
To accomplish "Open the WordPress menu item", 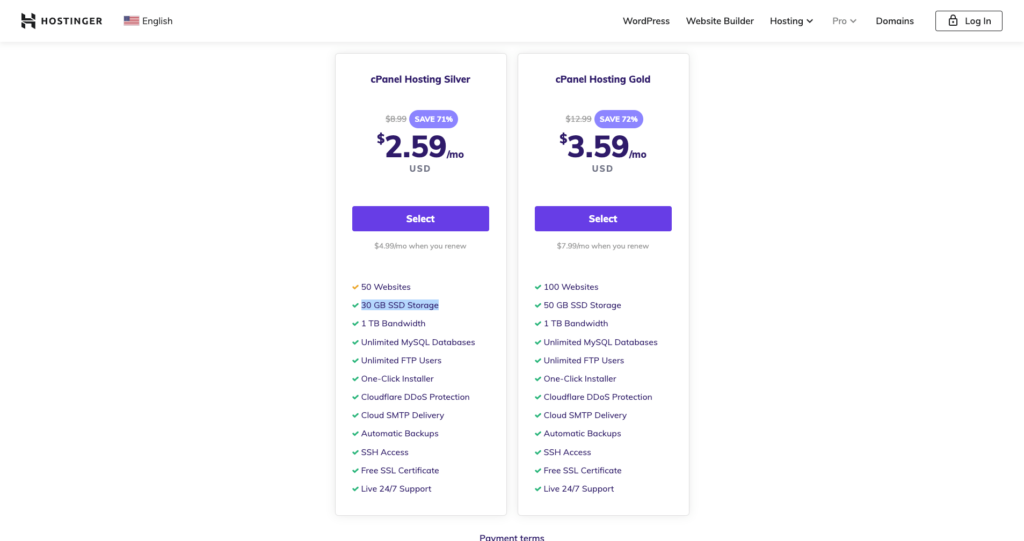I will (x=646, y=21).
